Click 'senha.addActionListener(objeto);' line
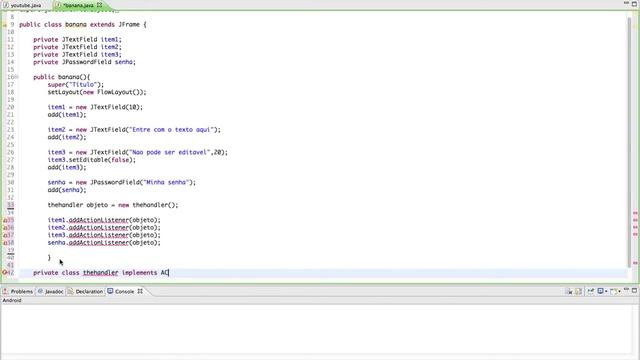The height and width of the screenshot is (360, 640). point(104,243)
